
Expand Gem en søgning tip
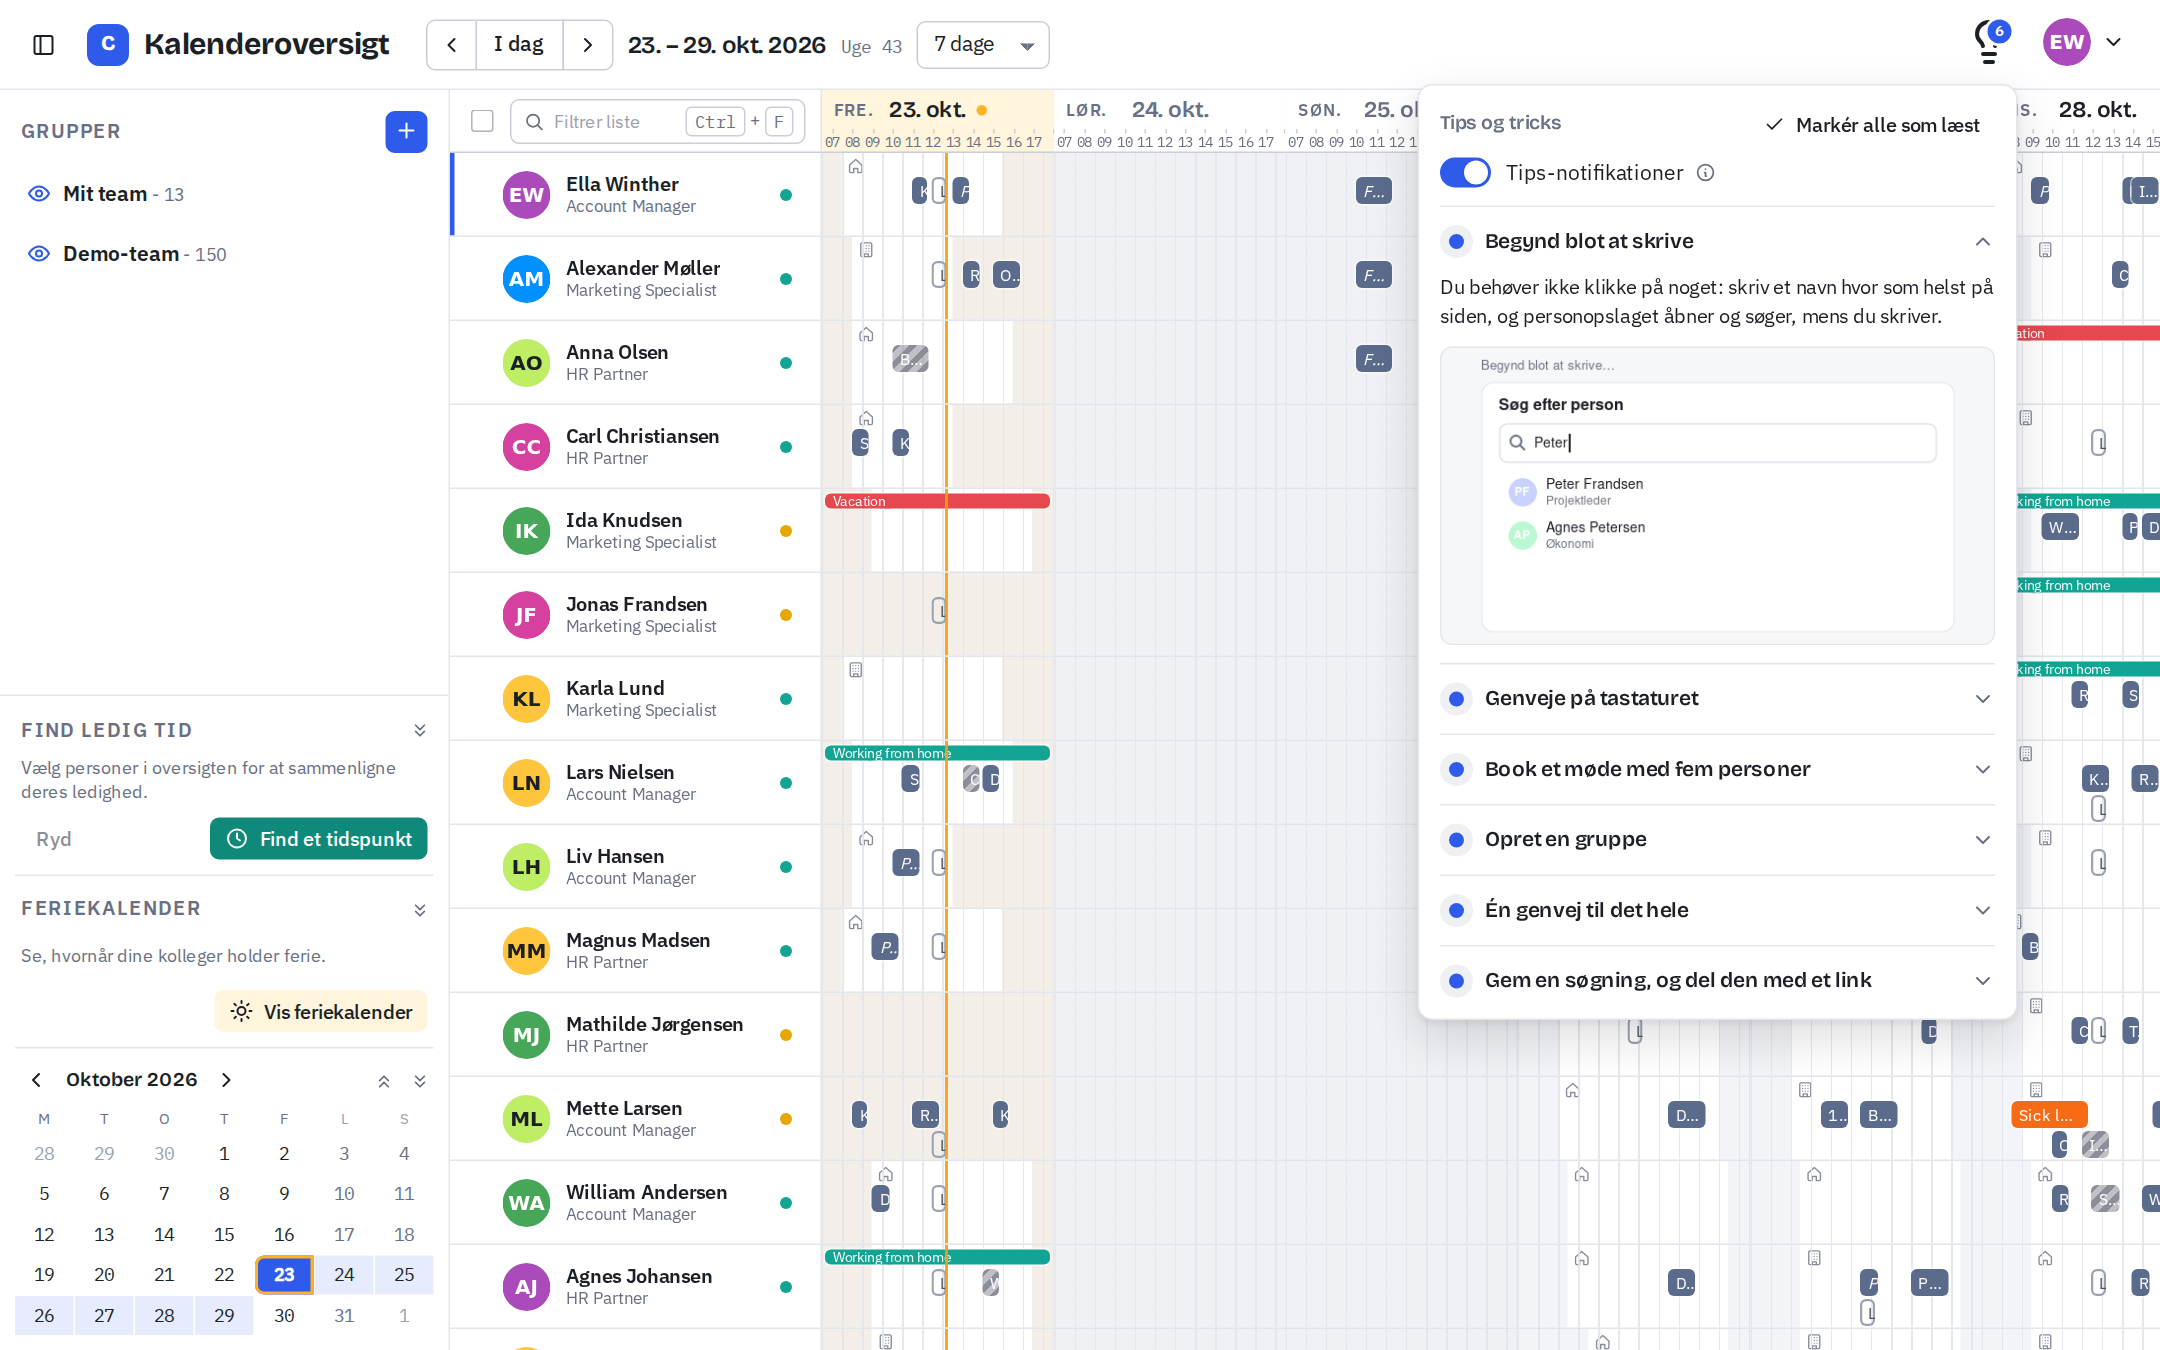pyautogui.click(x=1717, y=980)
